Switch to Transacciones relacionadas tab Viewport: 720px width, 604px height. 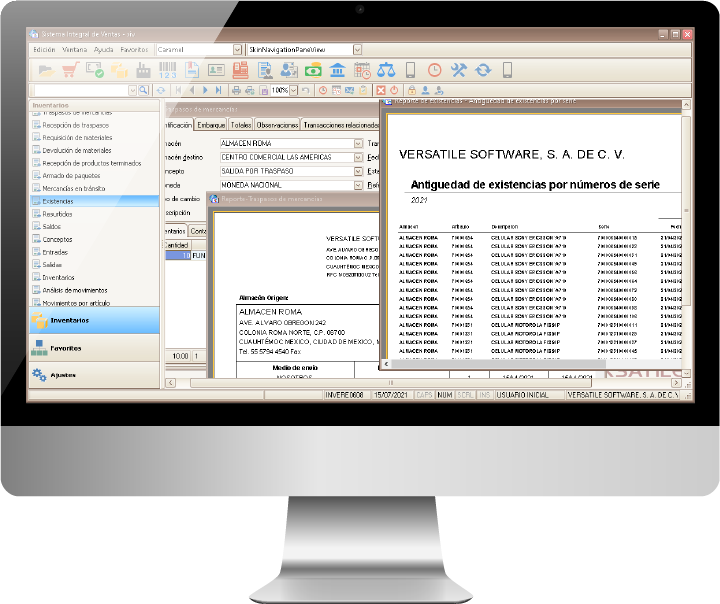point(340,125)
